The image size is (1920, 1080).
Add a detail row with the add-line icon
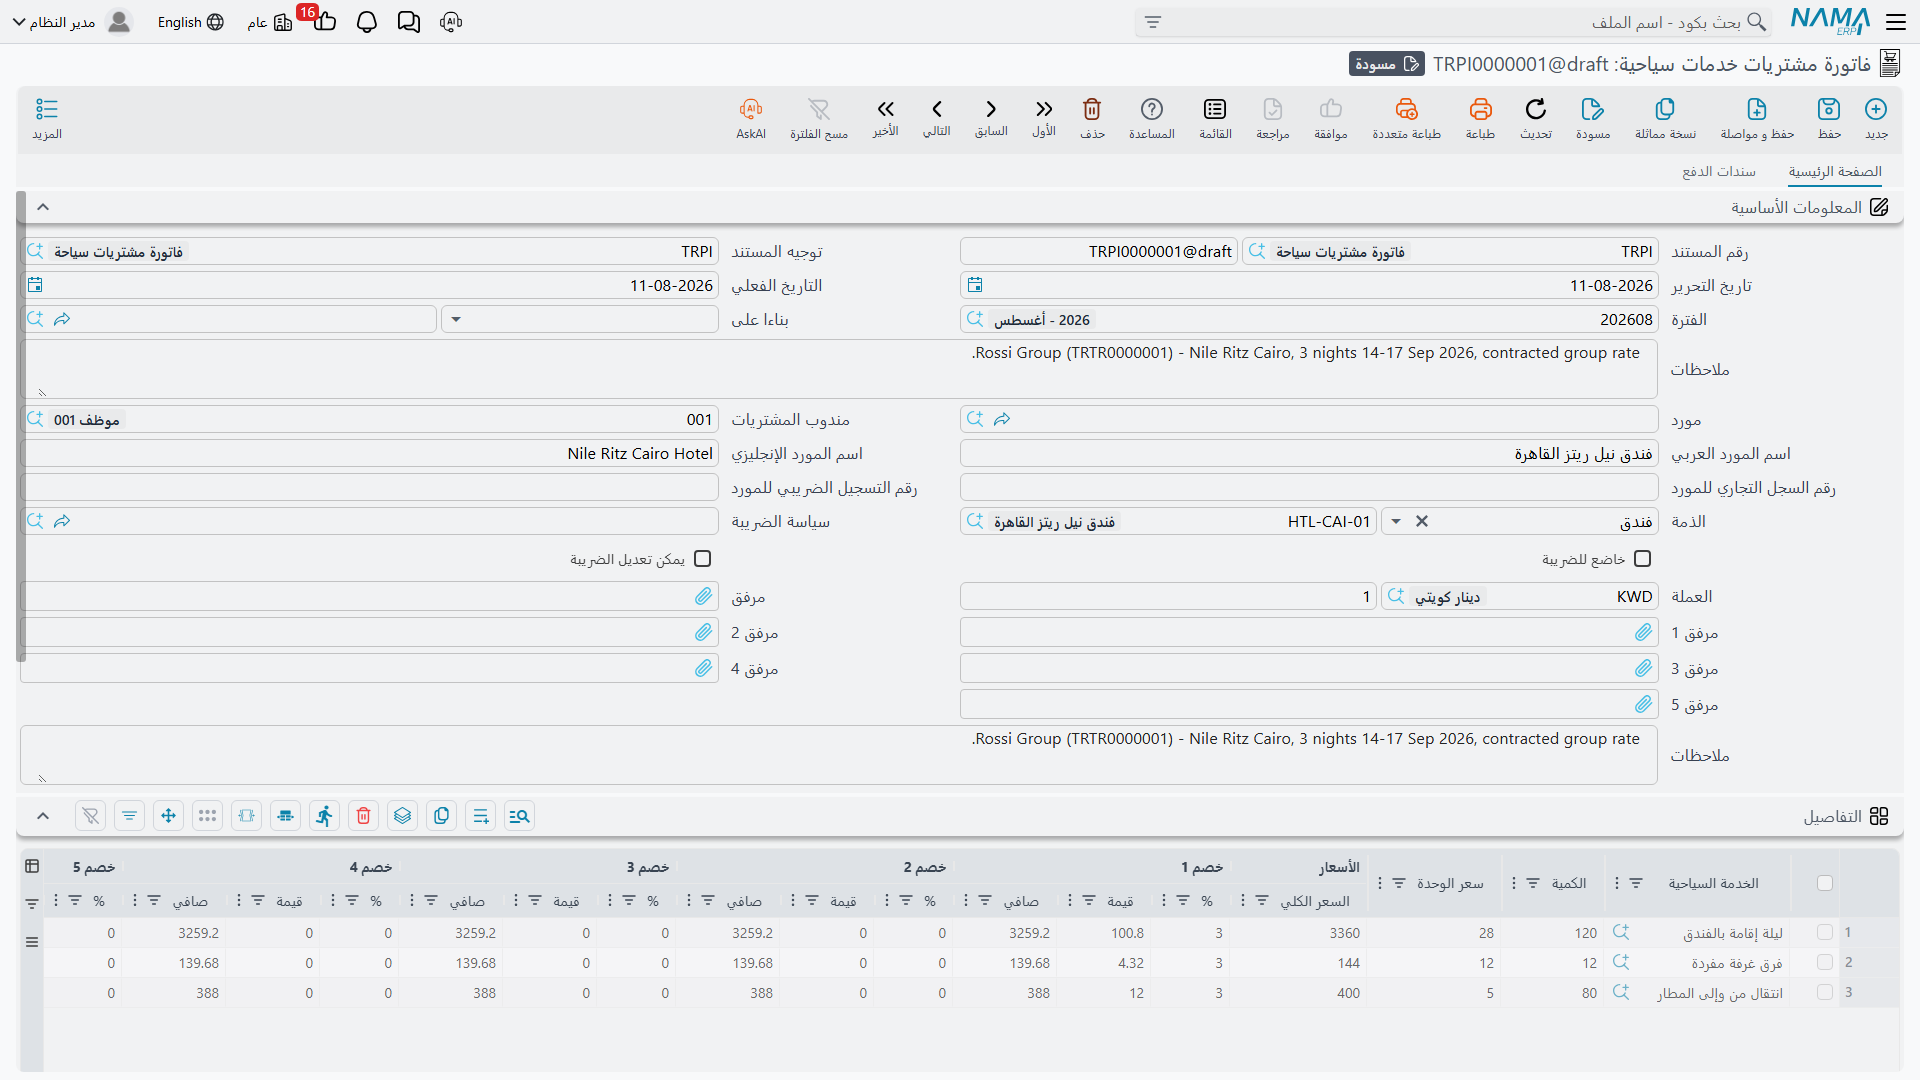pos(481,816)
